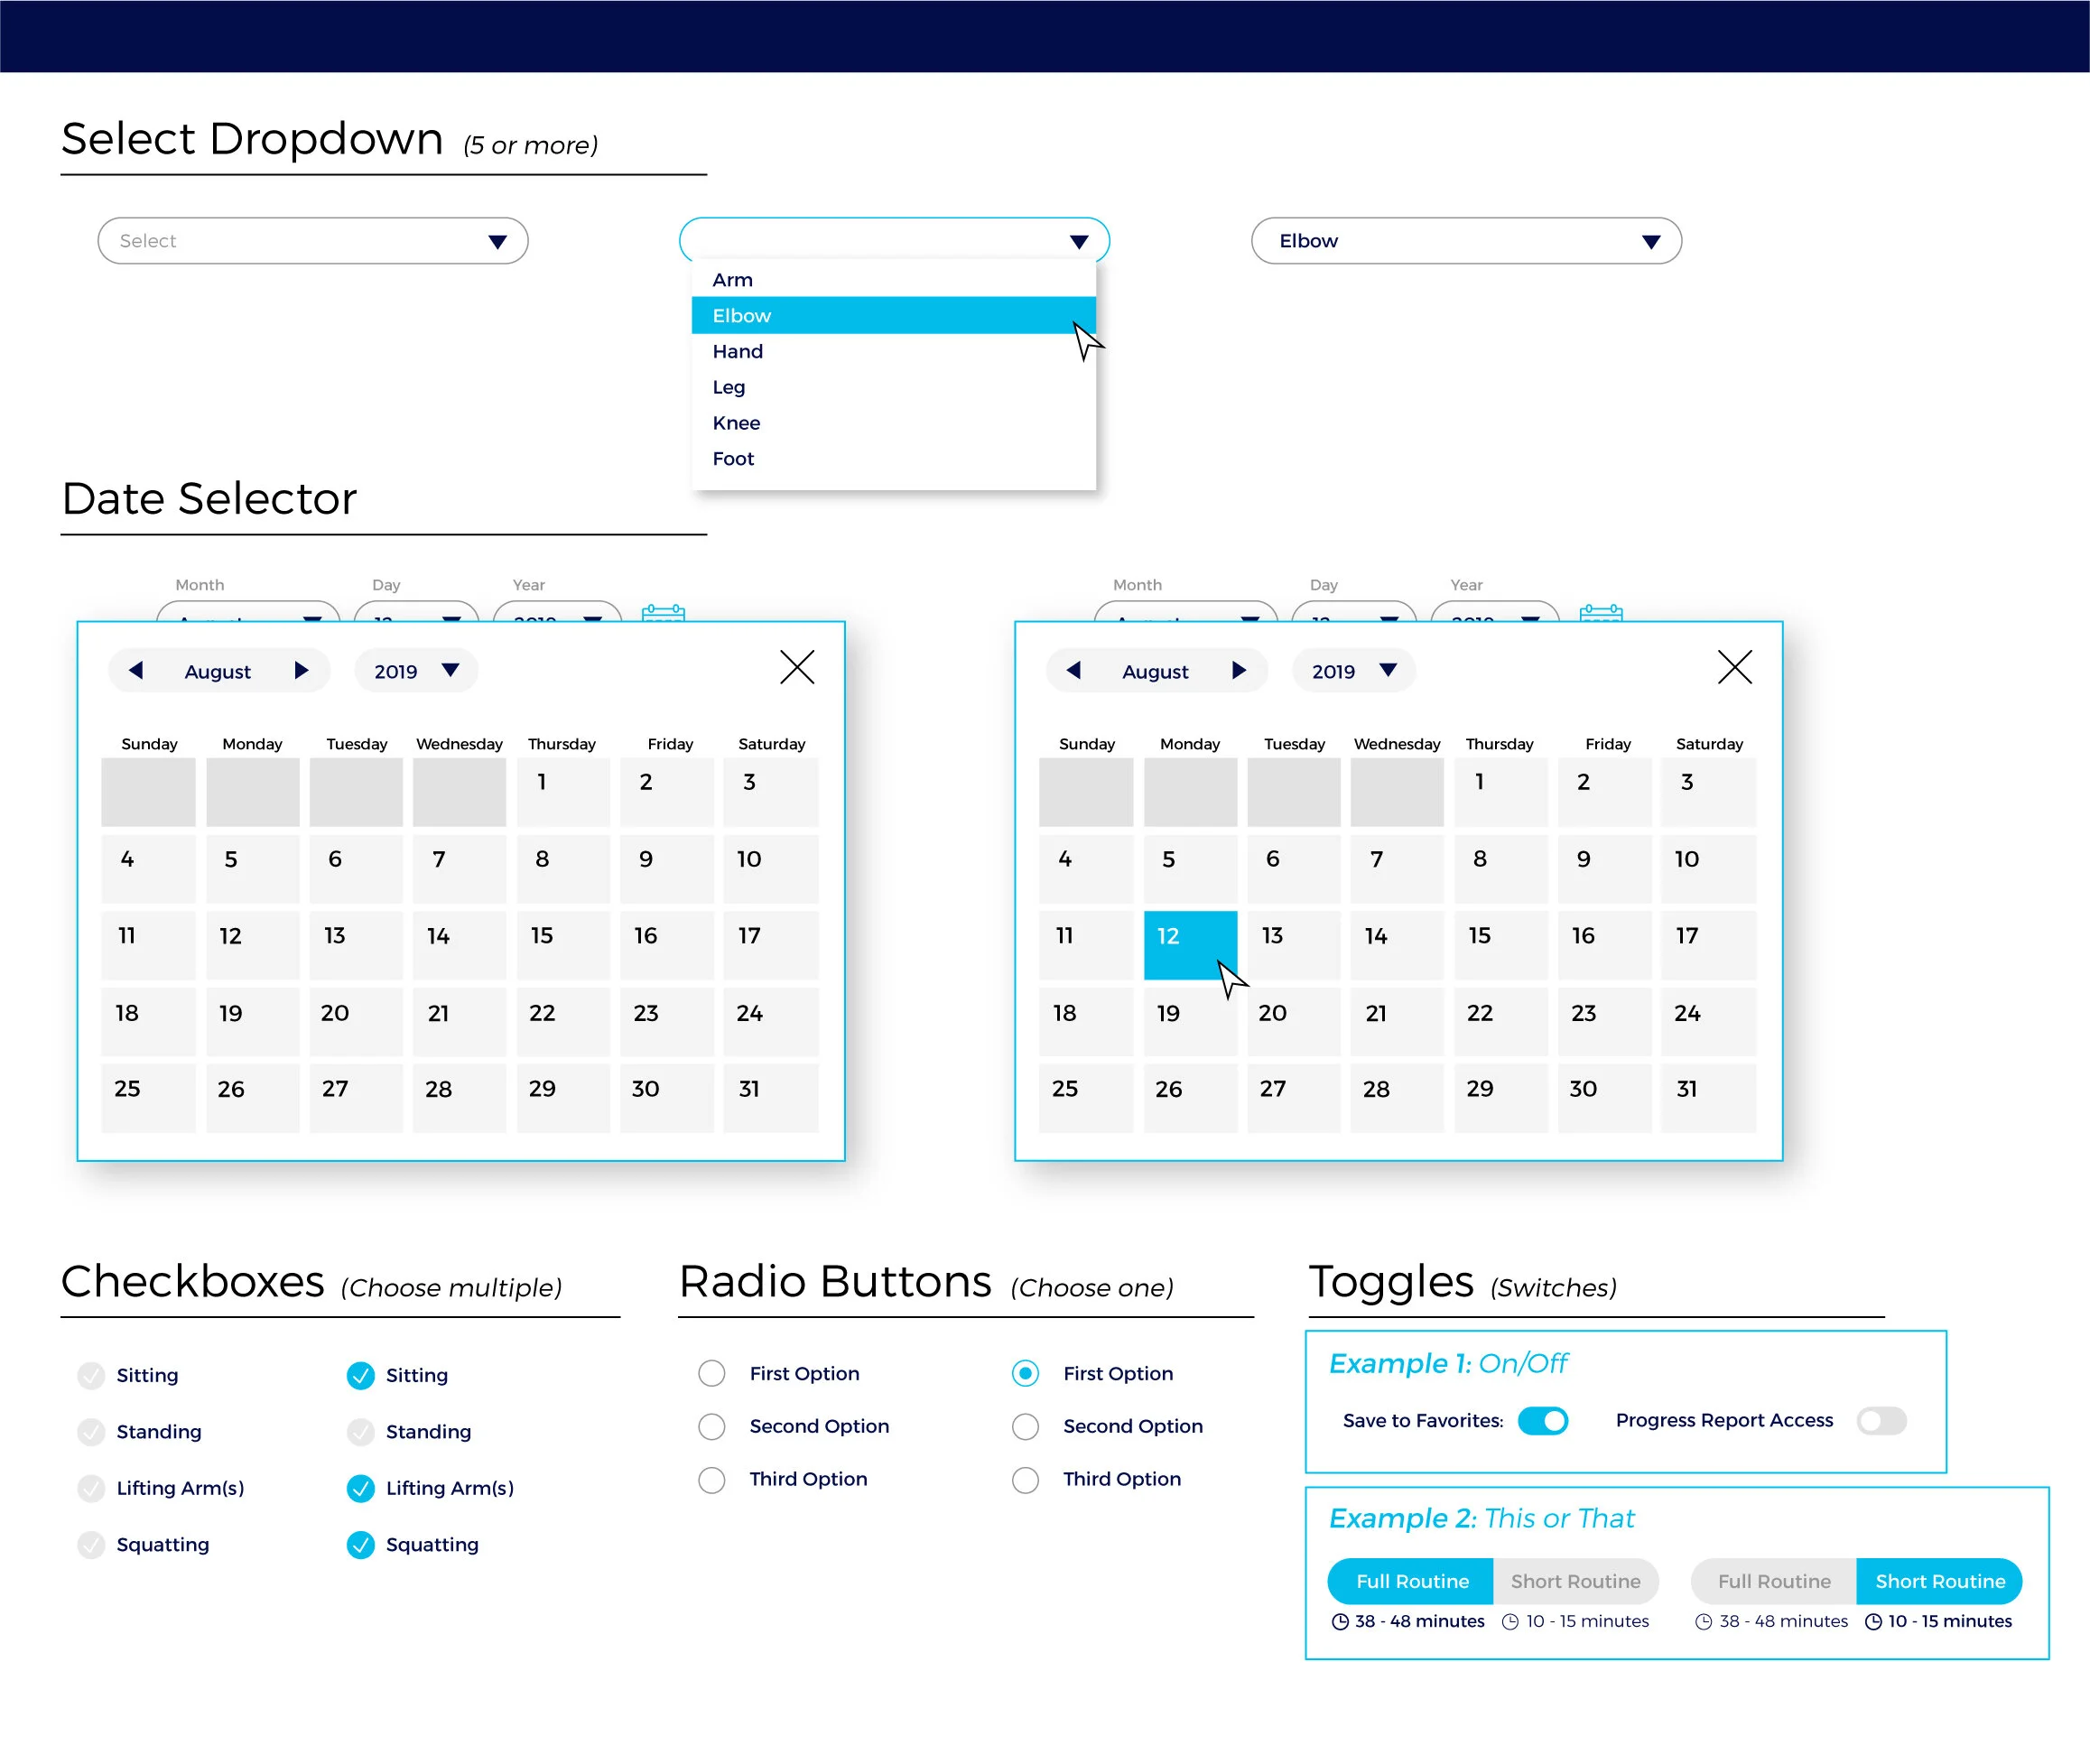
Task: Choose Knee from the dropdown list
Action: coord(737,423)
